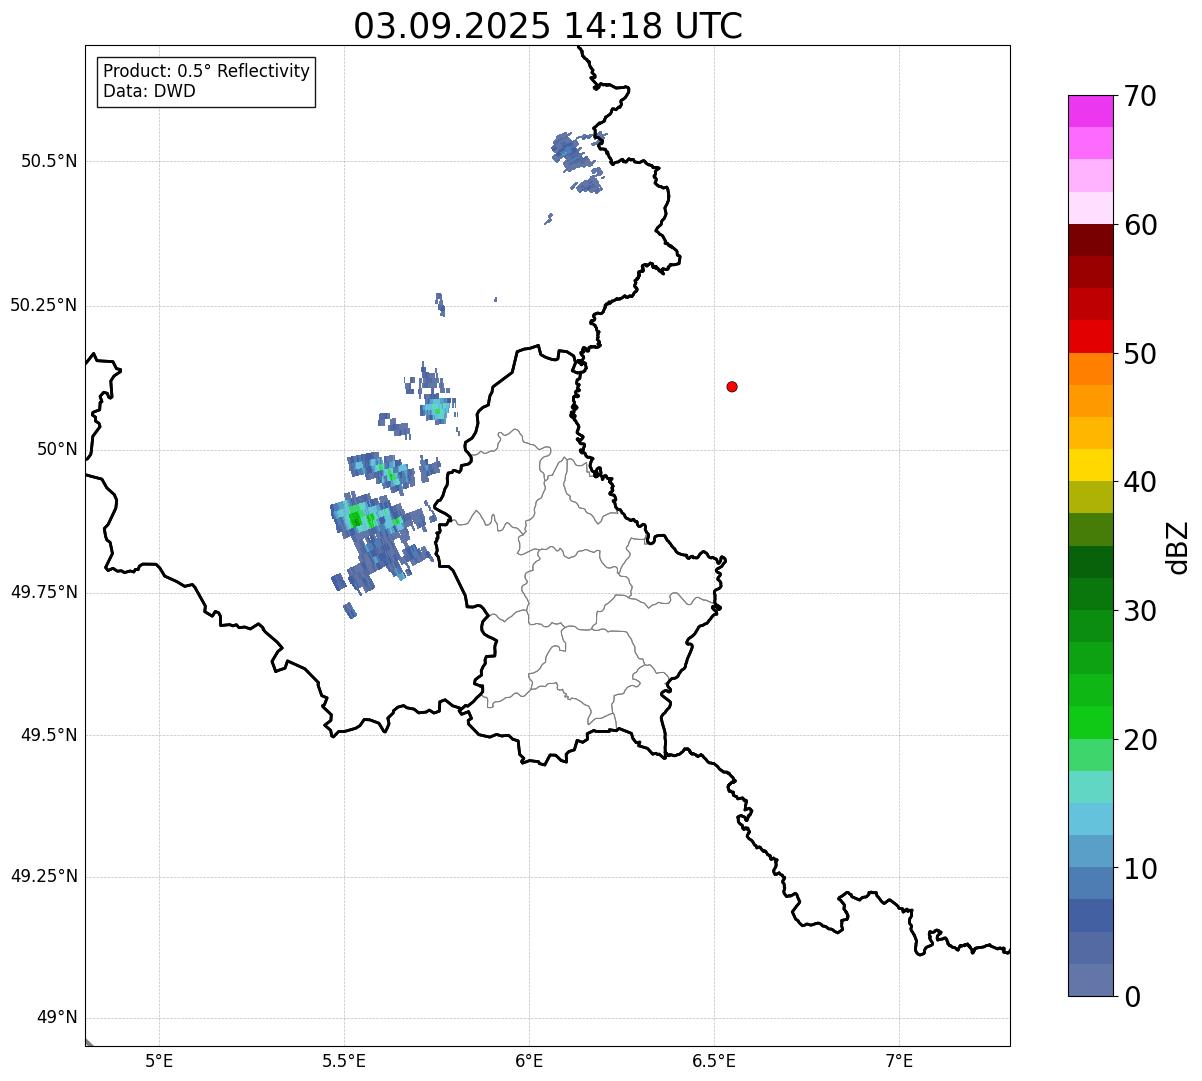Viewport: 1202px width, 1081px height.
Task: Click the "Product: 0.5° Reflectivity" text
Action: tap(206, 71)
